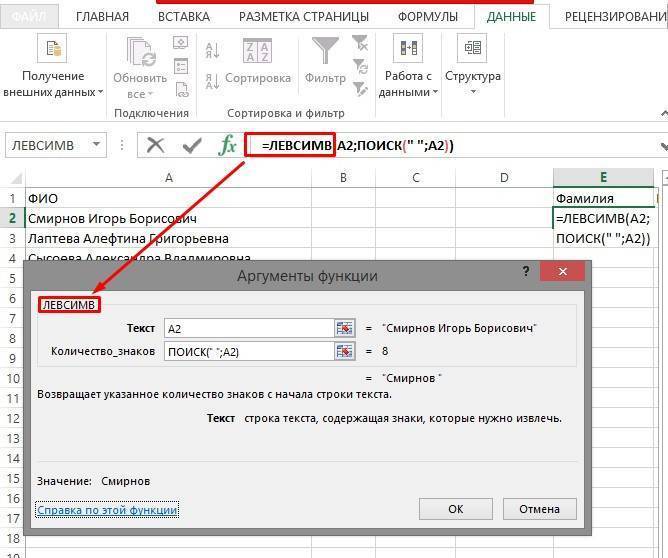Click cell E2 containing the ЛЕВСИМВ formula
The height and width of the screenshot is (558, 668).
point(603,218)
